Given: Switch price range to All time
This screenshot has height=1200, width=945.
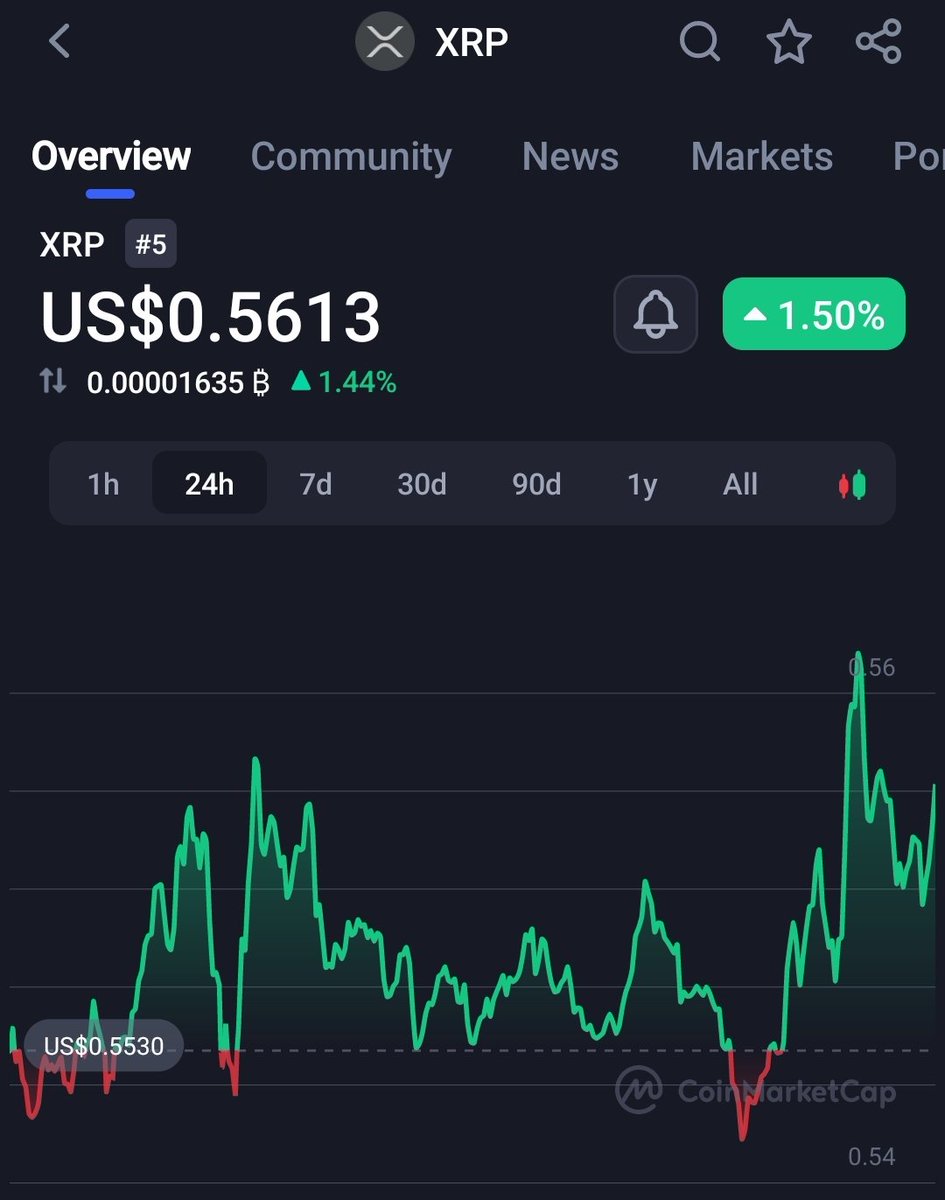Looking at the screenshot, I should (740, 484).
